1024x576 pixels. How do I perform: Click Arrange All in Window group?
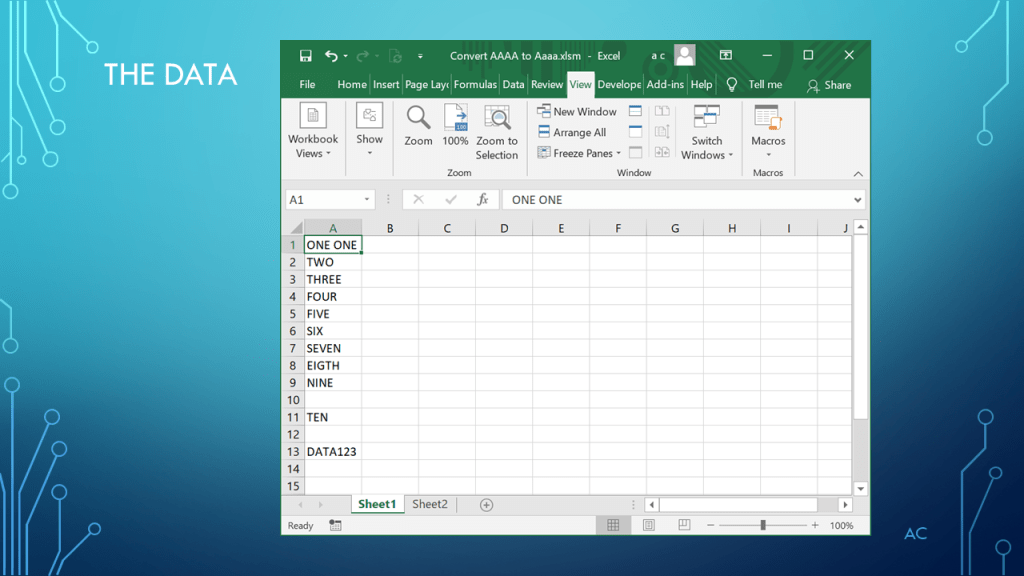pyautogui.click(x=572, y=132)
